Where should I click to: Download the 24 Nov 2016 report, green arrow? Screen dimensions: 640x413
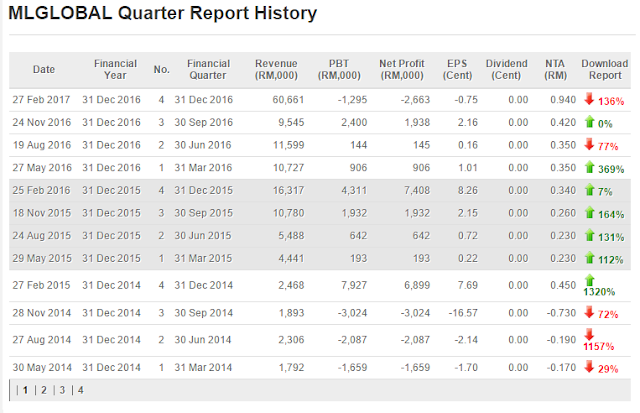(x=589, y=122)
